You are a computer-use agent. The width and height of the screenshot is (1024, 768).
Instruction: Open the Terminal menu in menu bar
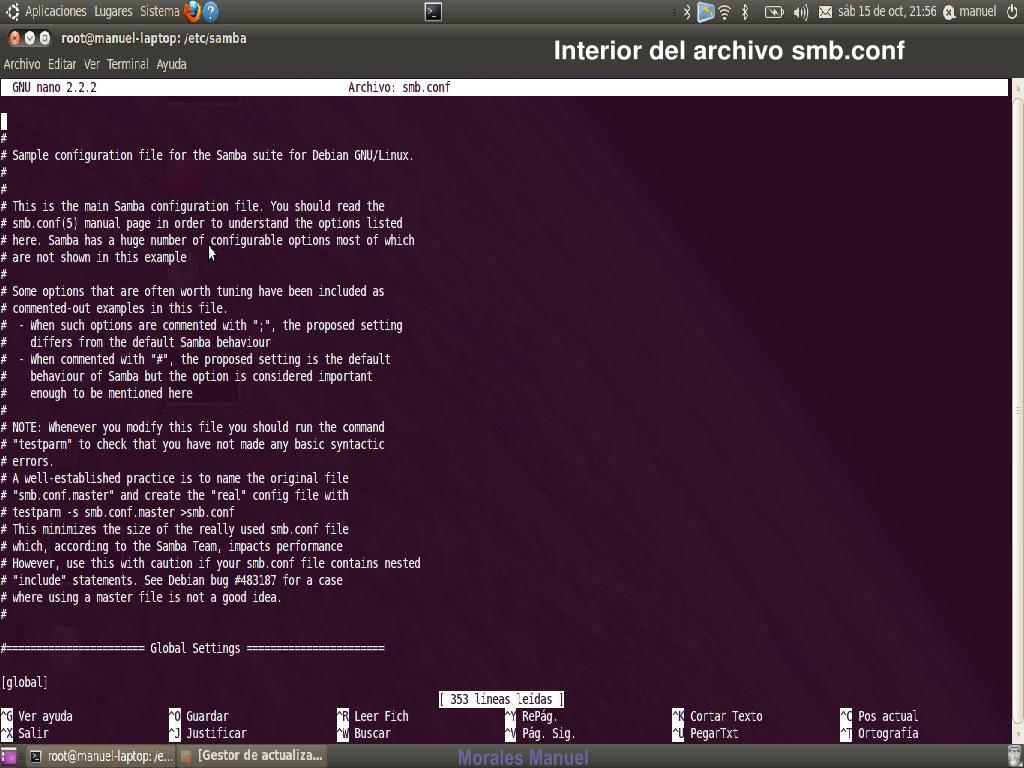click(127, 64)
